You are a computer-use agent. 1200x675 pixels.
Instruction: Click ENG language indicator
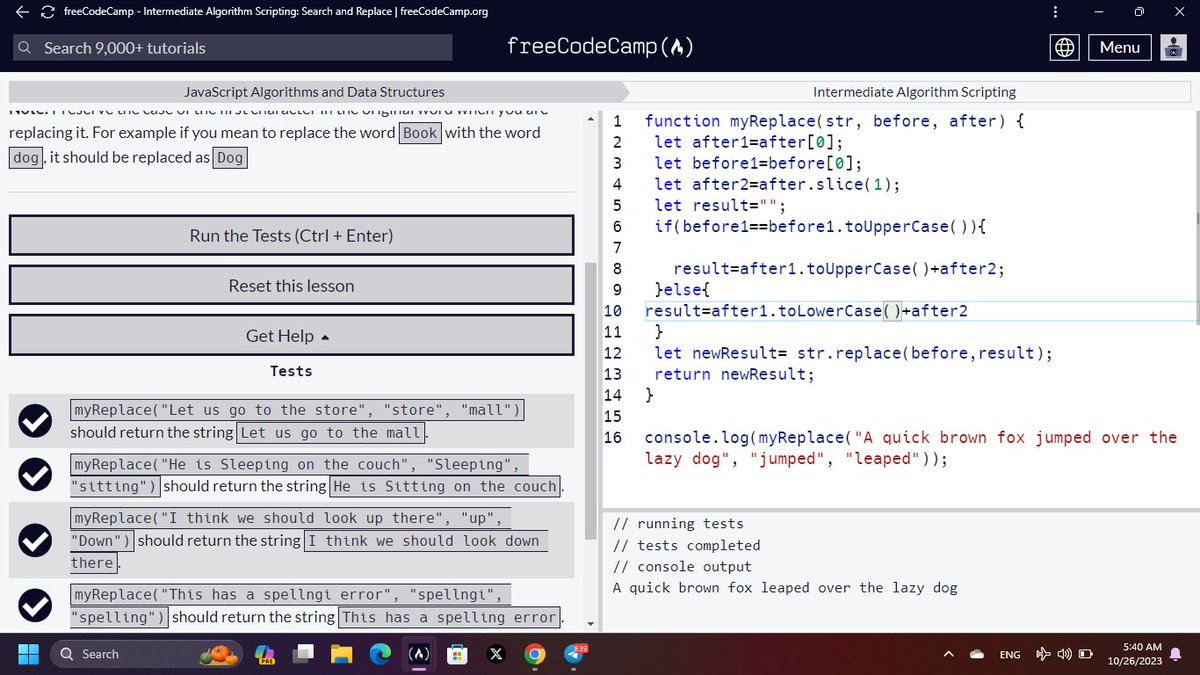point(1010,655)
